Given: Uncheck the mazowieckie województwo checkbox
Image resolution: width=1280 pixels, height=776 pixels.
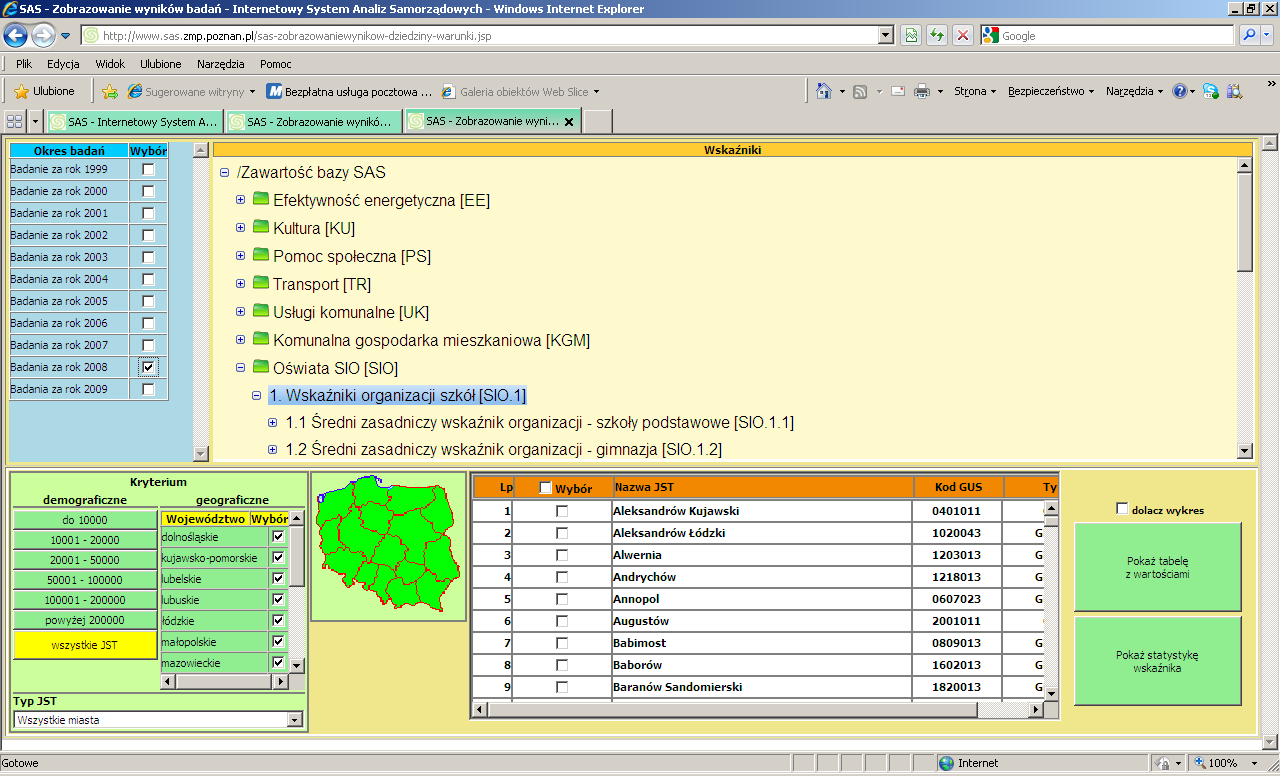Looking at the screenshot, I should tap(278, 662).
